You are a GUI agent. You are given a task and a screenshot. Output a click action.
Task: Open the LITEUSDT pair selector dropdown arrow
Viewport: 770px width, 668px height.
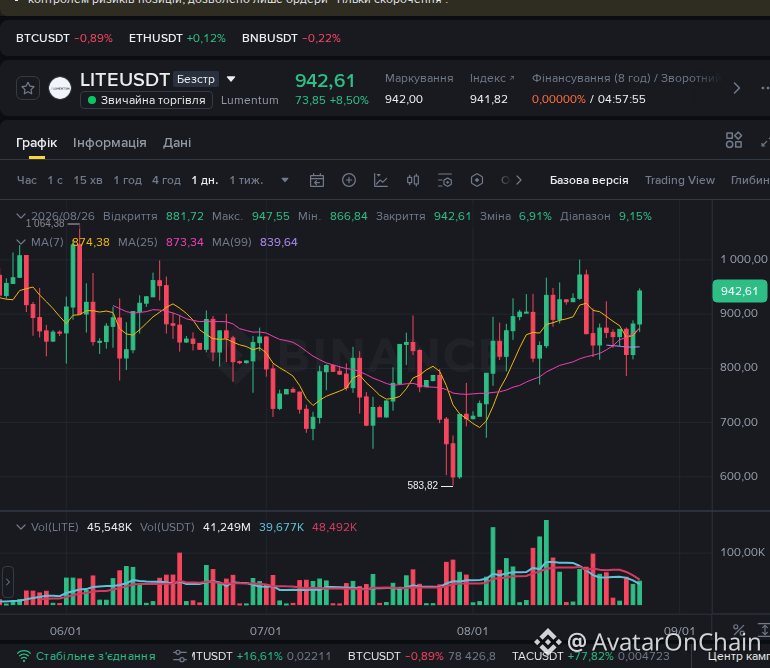click(x=231, y=79)
